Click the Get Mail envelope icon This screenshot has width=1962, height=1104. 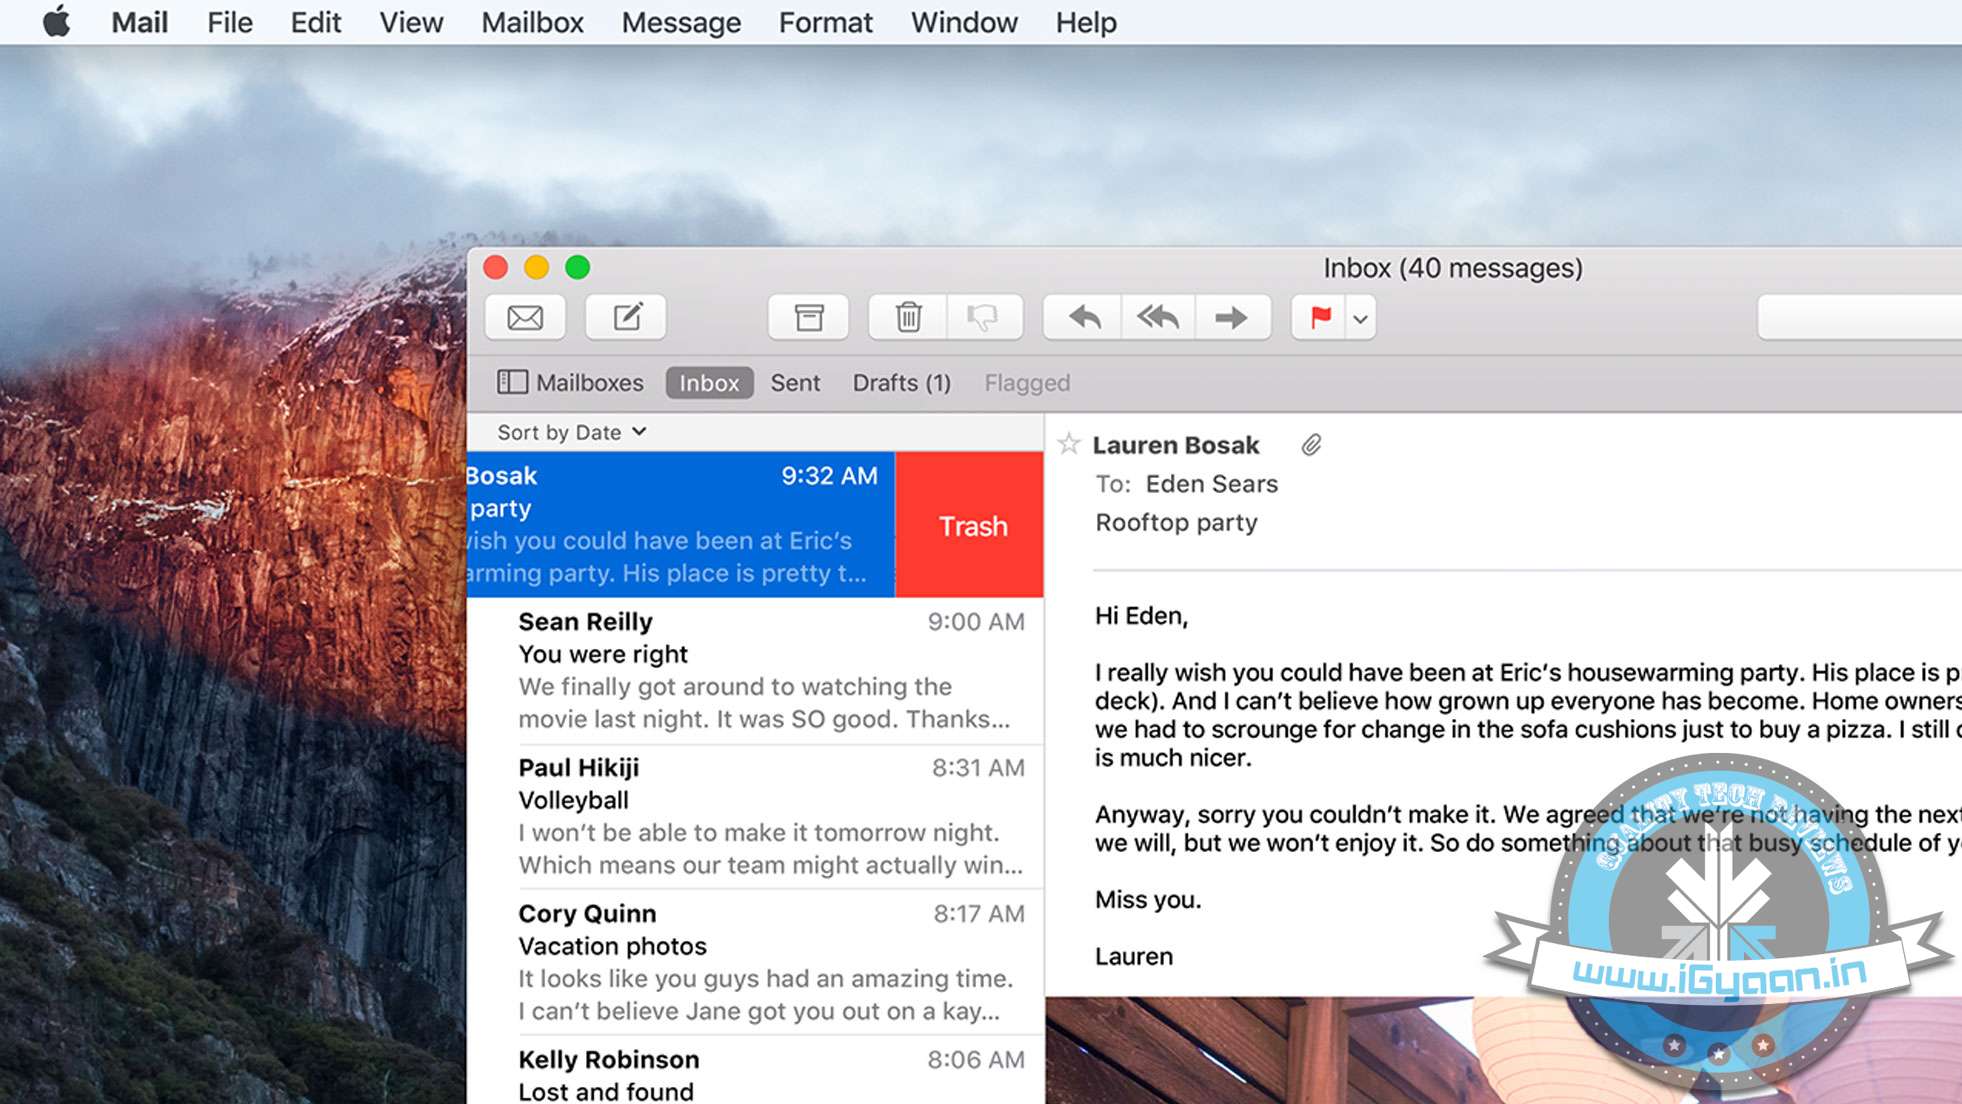[x=525, y=318]
